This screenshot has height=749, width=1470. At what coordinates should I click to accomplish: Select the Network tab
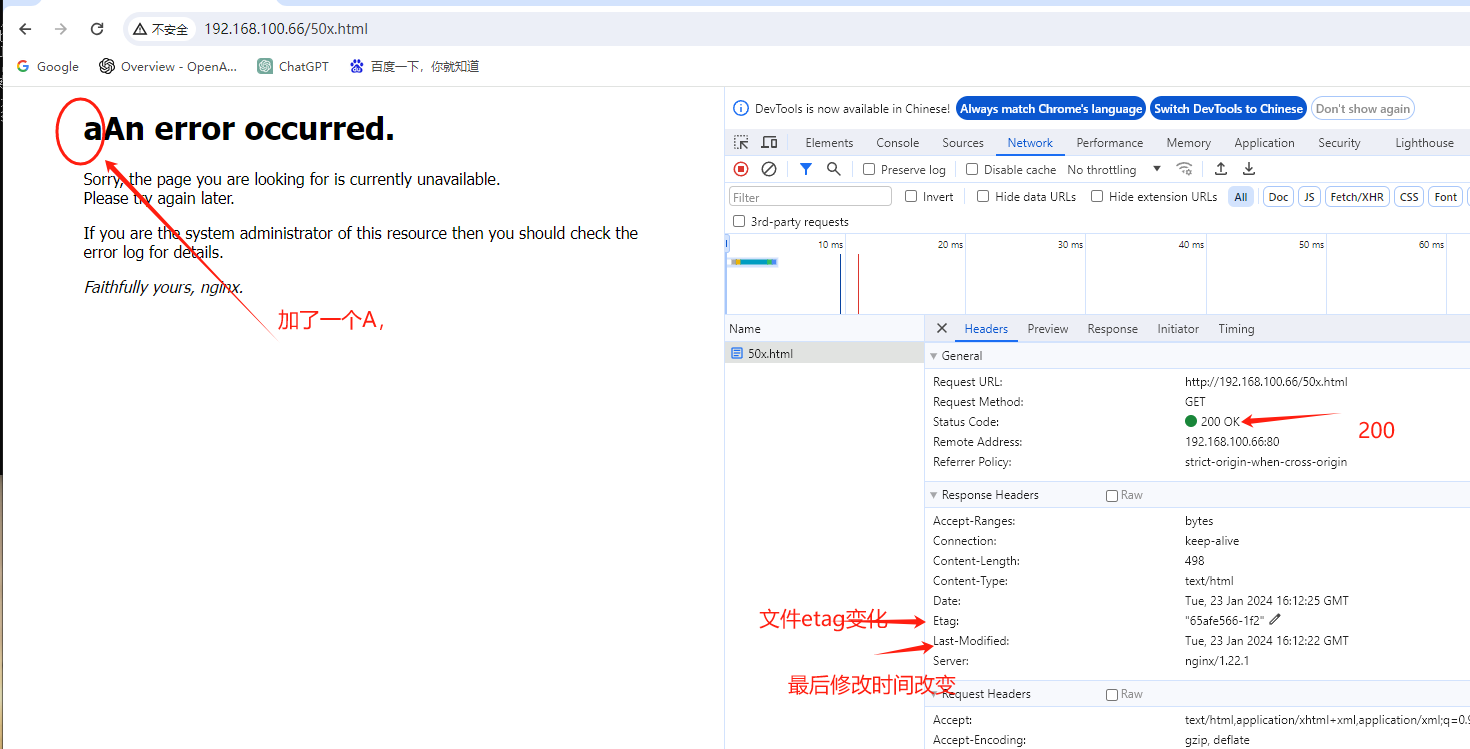pyautogui.click(x=1030, y=143)
